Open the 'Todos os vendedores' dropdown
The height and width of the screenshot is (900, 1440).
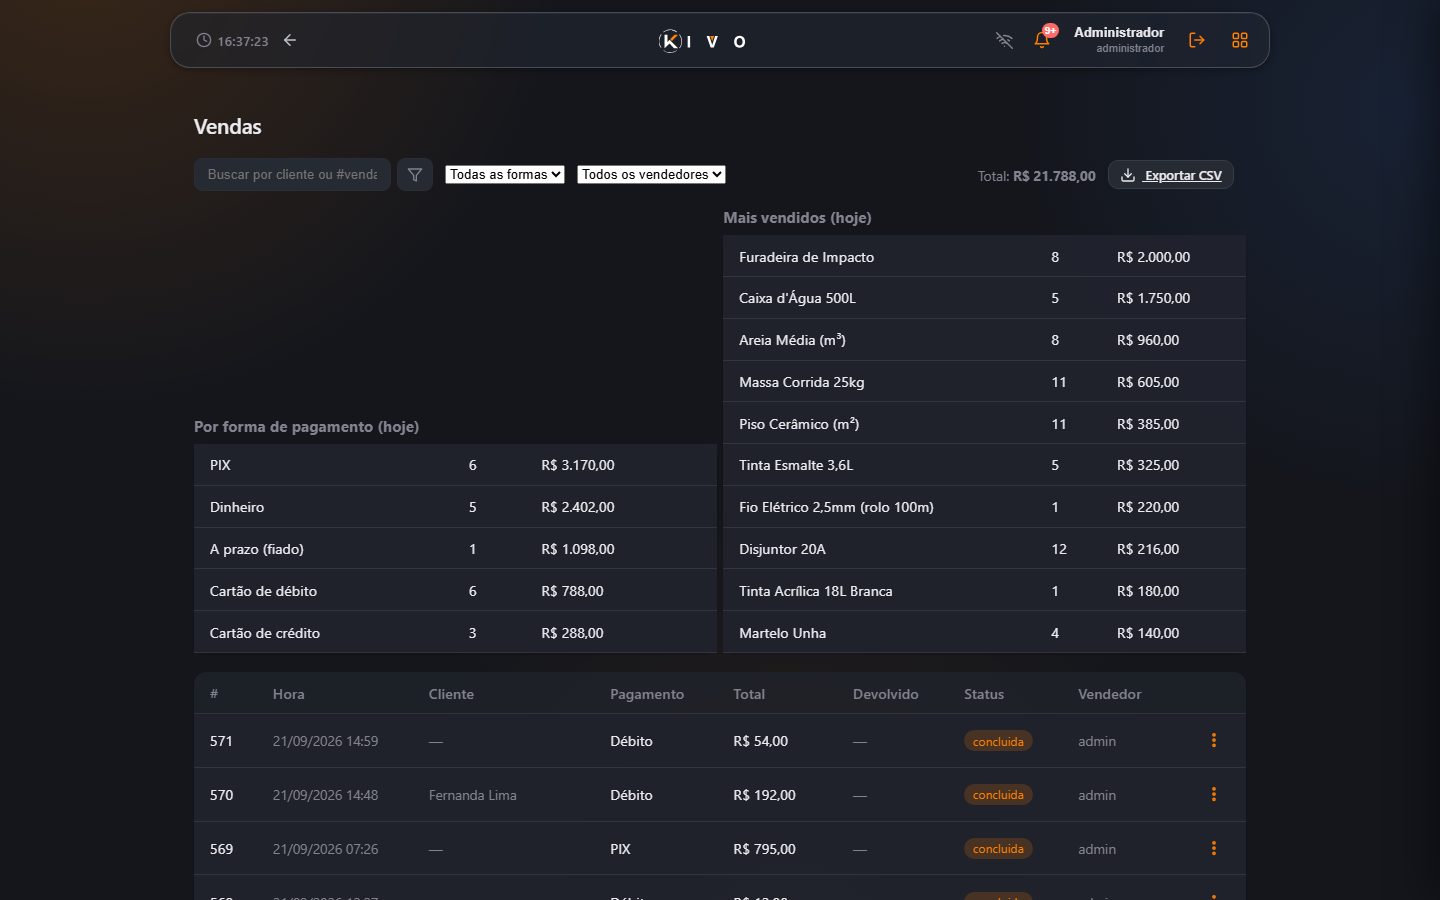pos(651,174)
